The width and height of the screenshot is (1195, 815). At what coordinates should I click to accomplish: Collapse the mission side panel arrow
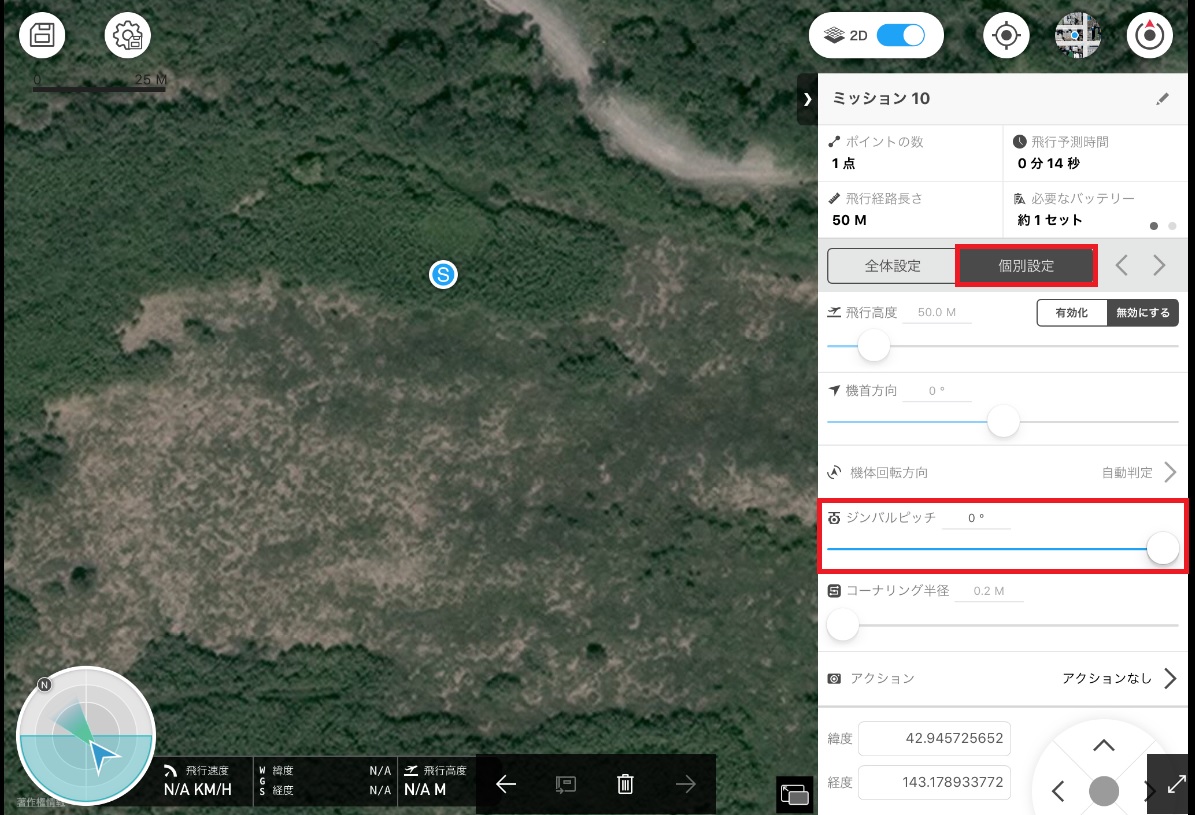click(x=807, y=99)
